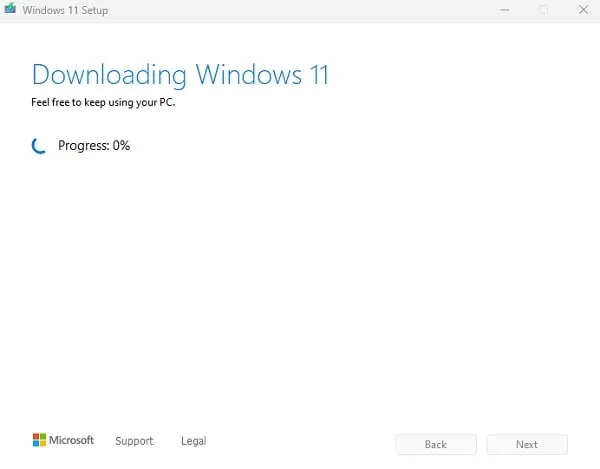Click the Windows 11 Setup title bar icon

10,8
